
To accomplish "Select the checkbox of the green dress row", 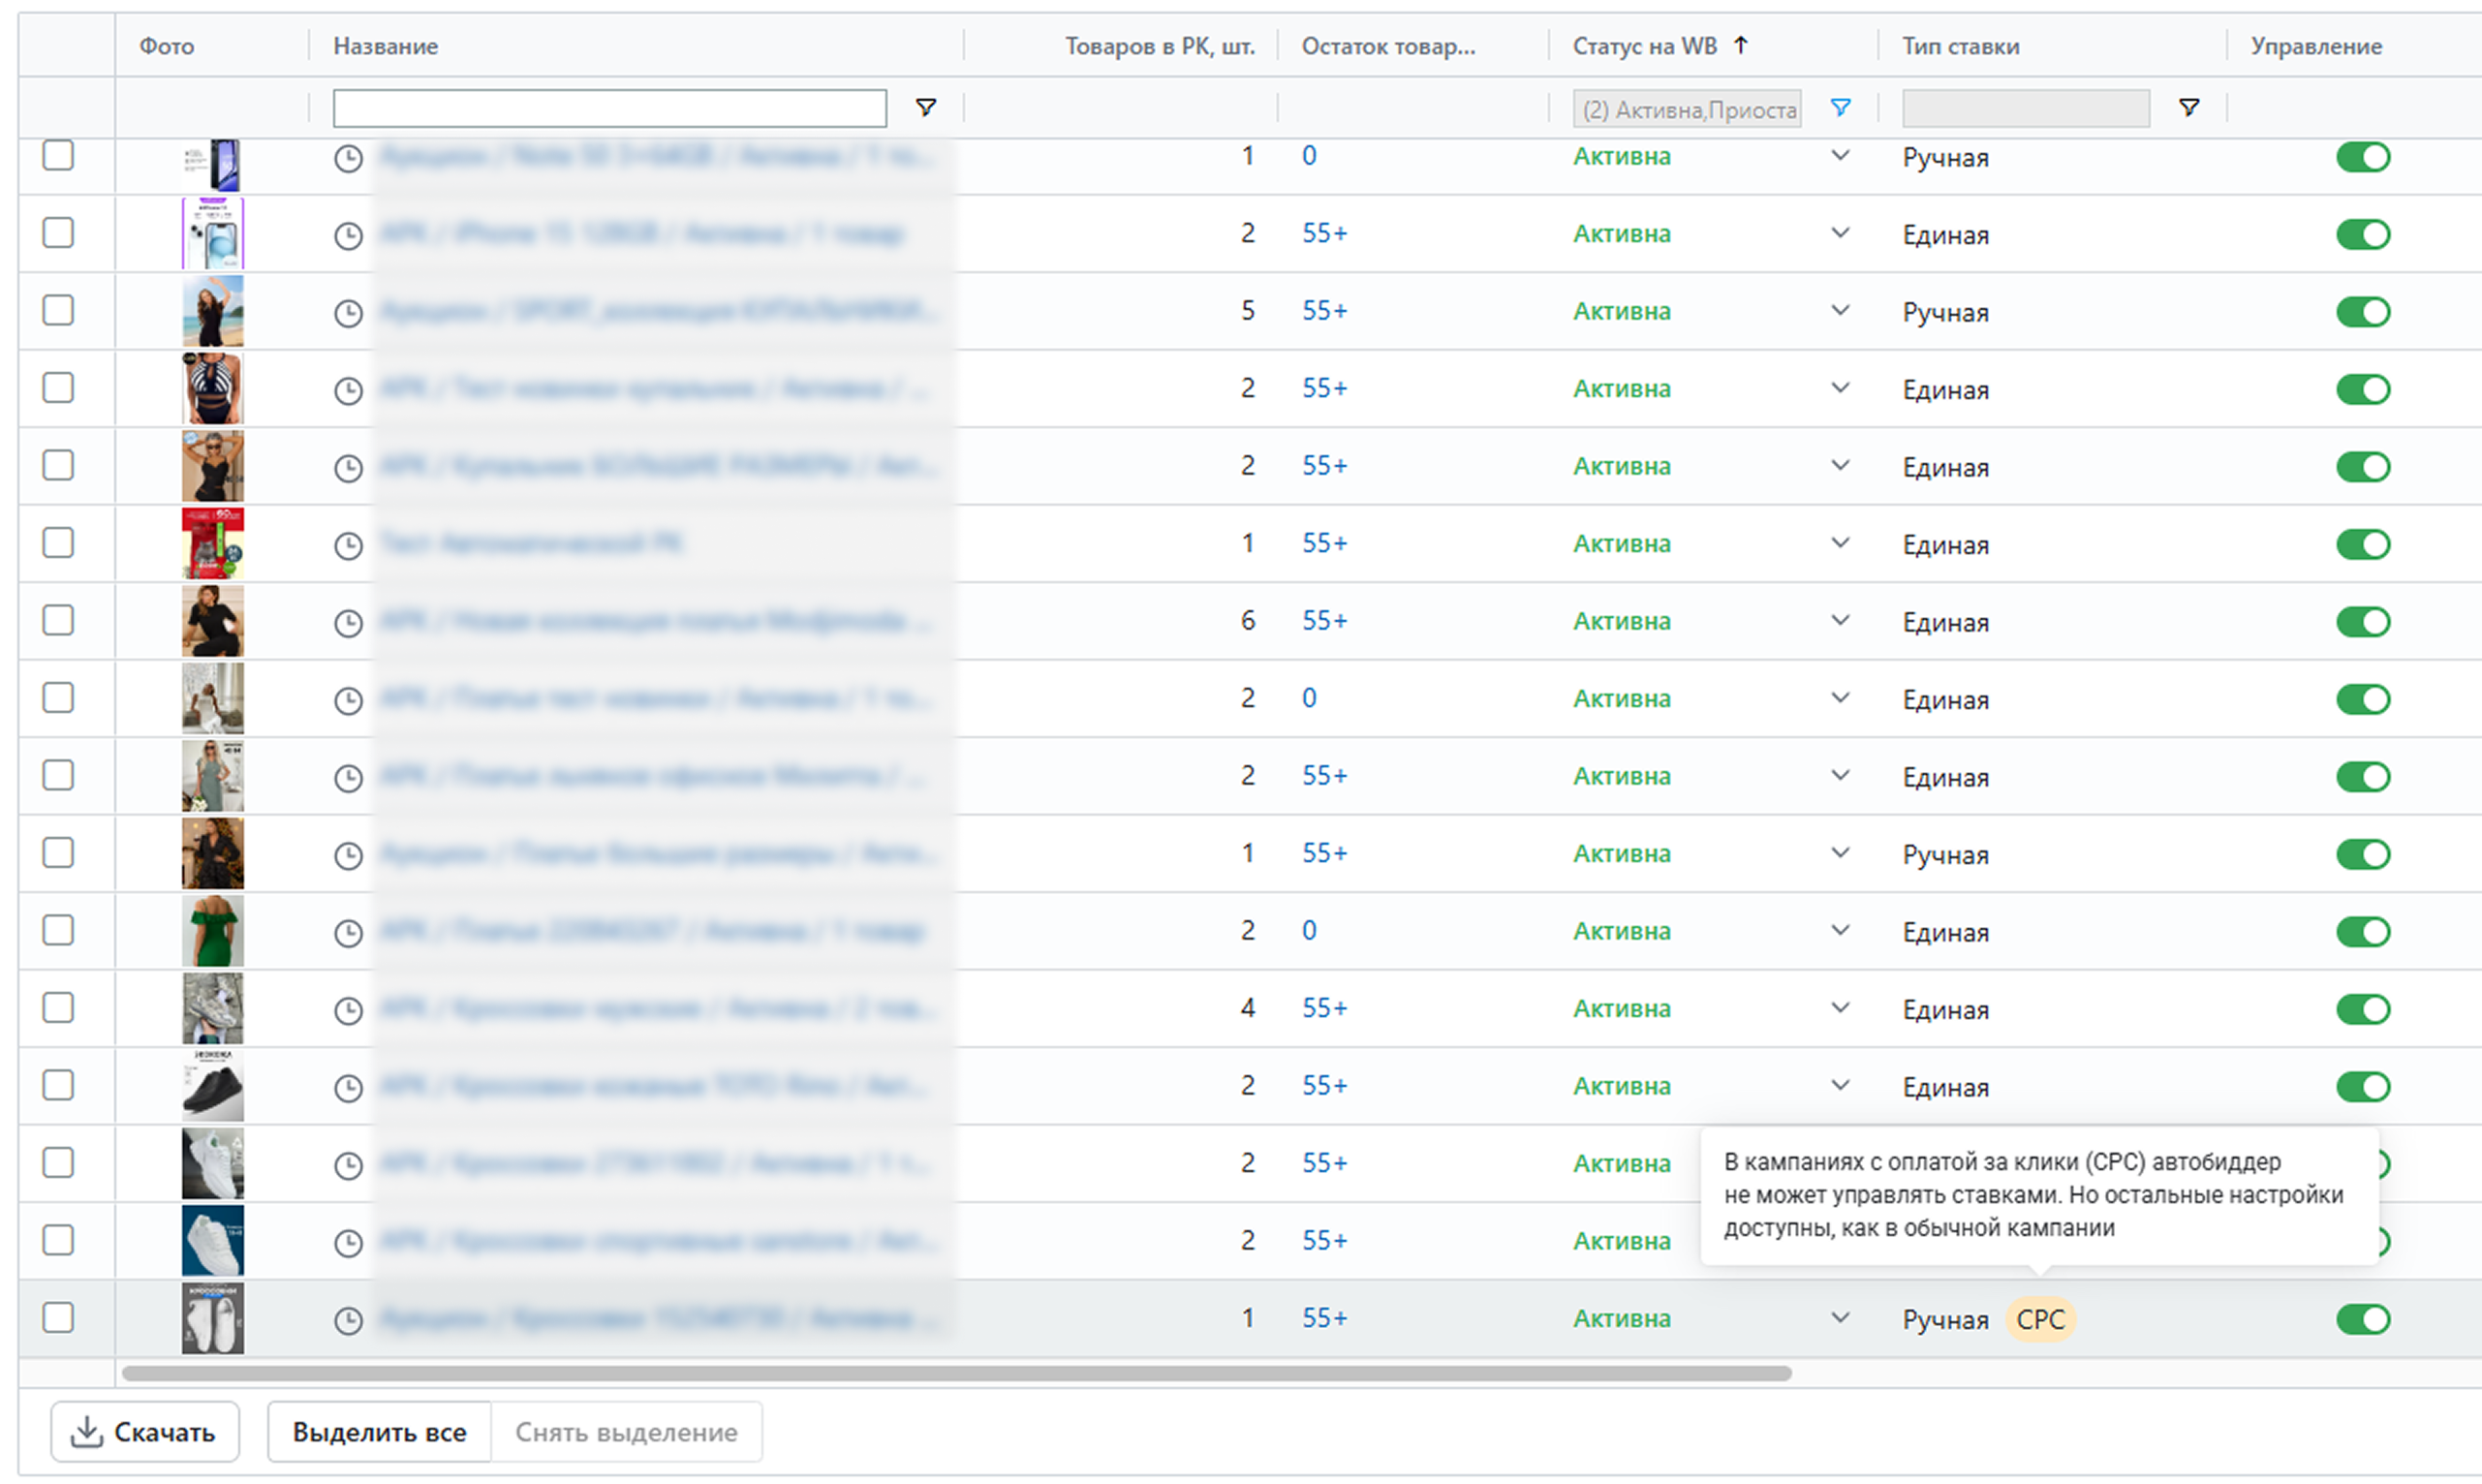I will 58,931.
